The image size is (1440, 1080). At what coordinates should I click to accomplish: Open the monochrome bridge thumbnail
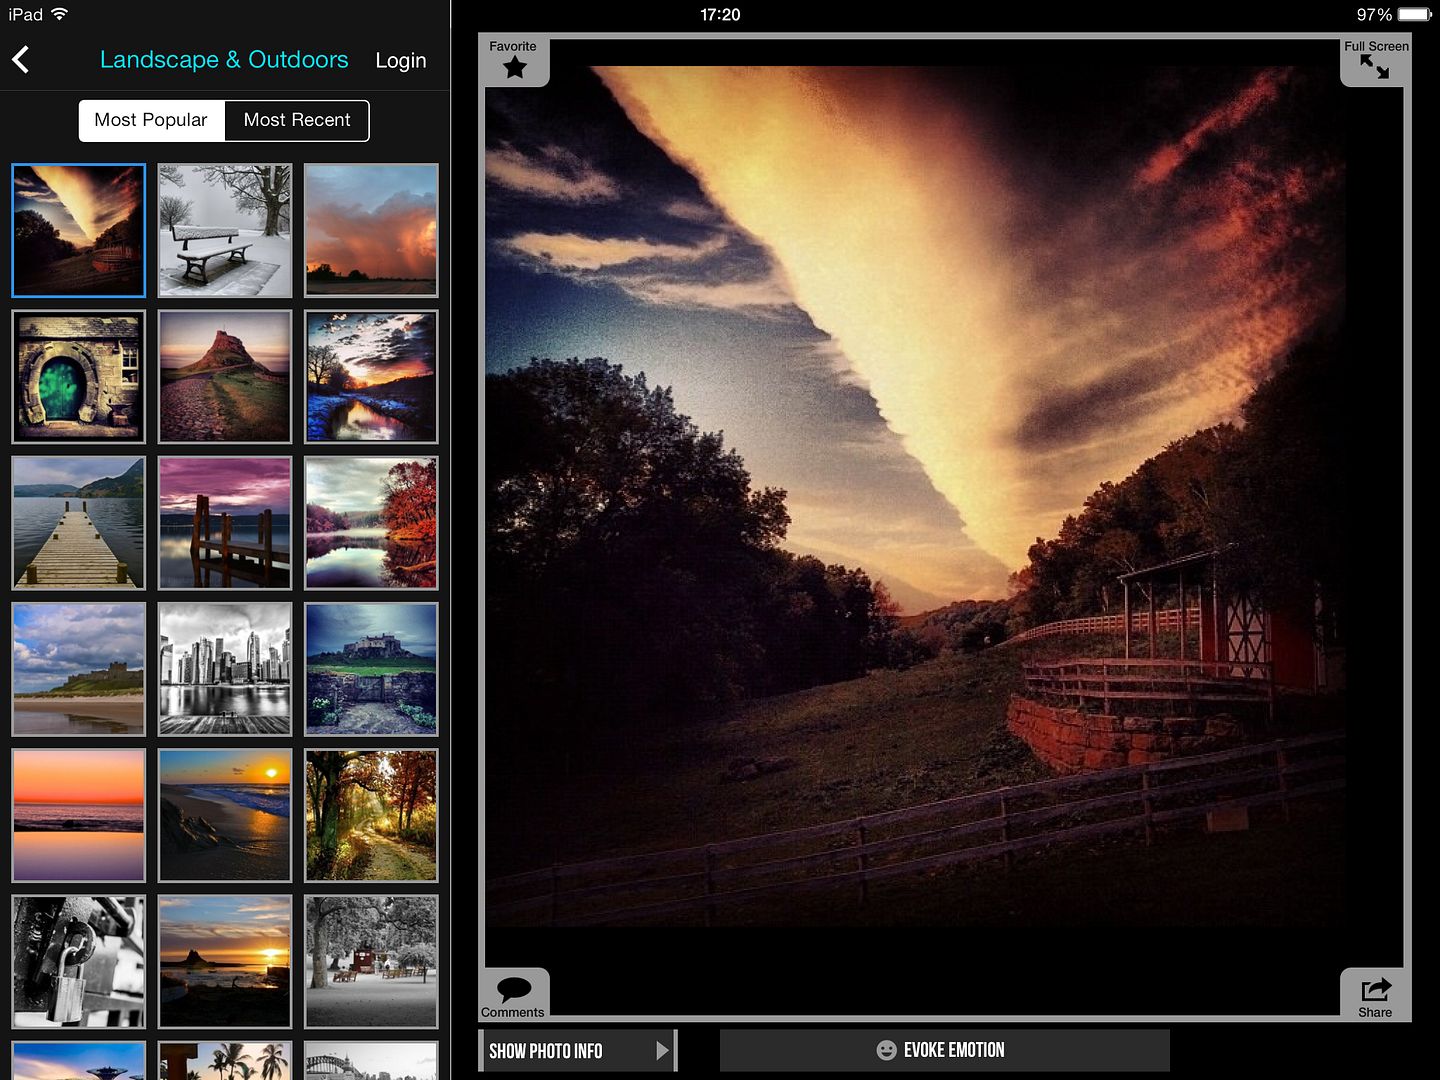click(x=371, y=1060)
